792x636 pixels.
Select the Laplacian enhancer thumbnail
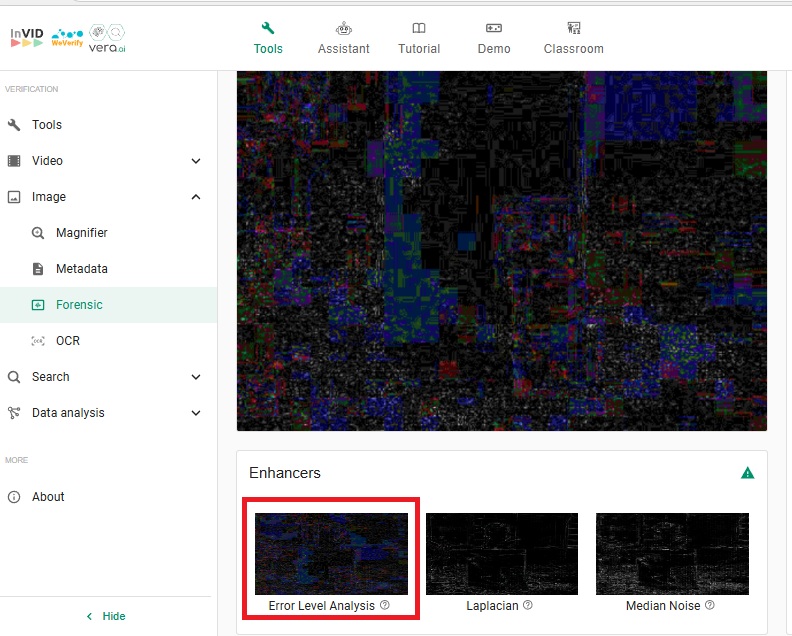point(502,554)
